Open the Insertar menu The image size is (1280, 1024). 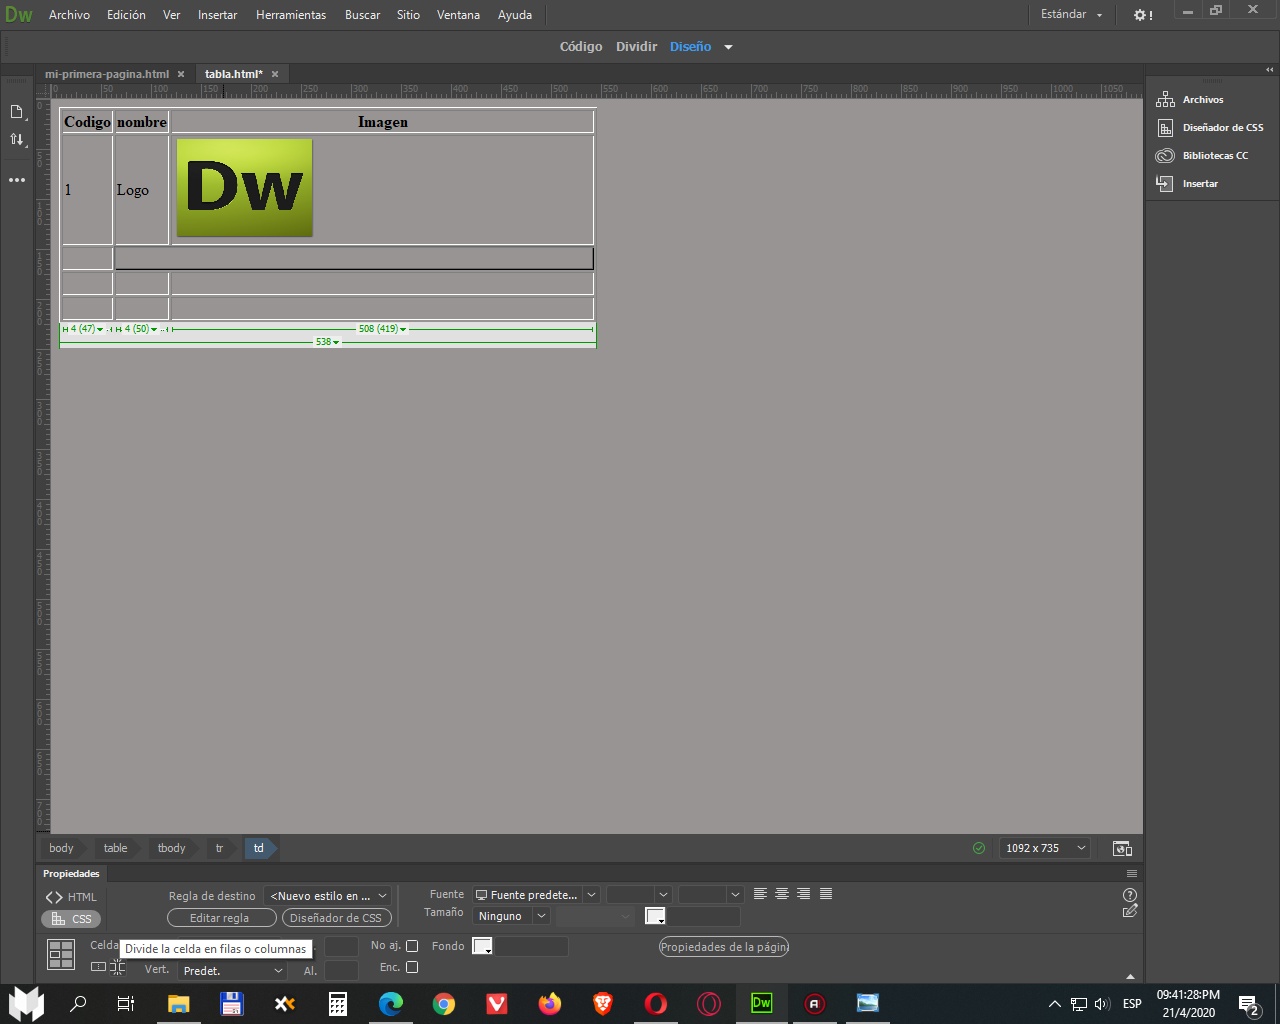[x=217, y=15]
